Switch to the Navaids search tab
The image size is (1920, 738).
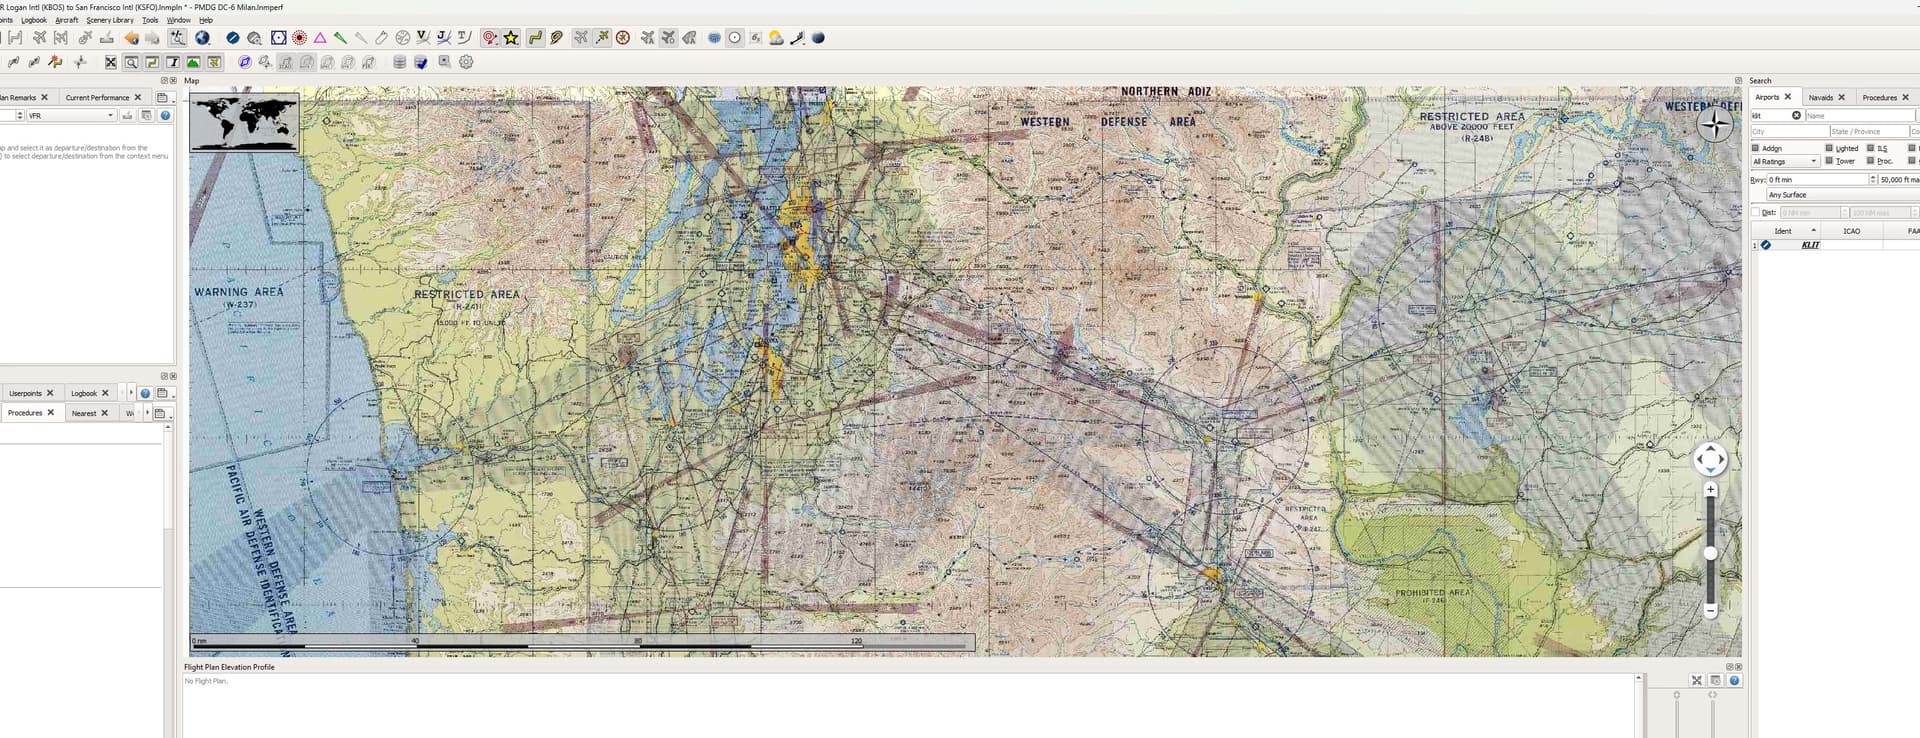1821,97
